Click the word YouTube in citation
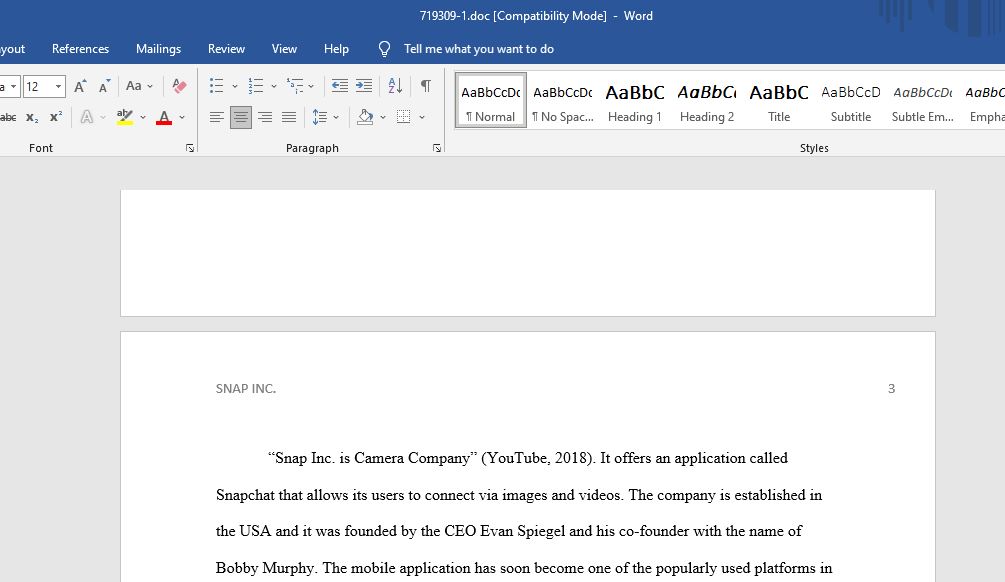This screenshot has height=582, width=1005. point(517,458)
